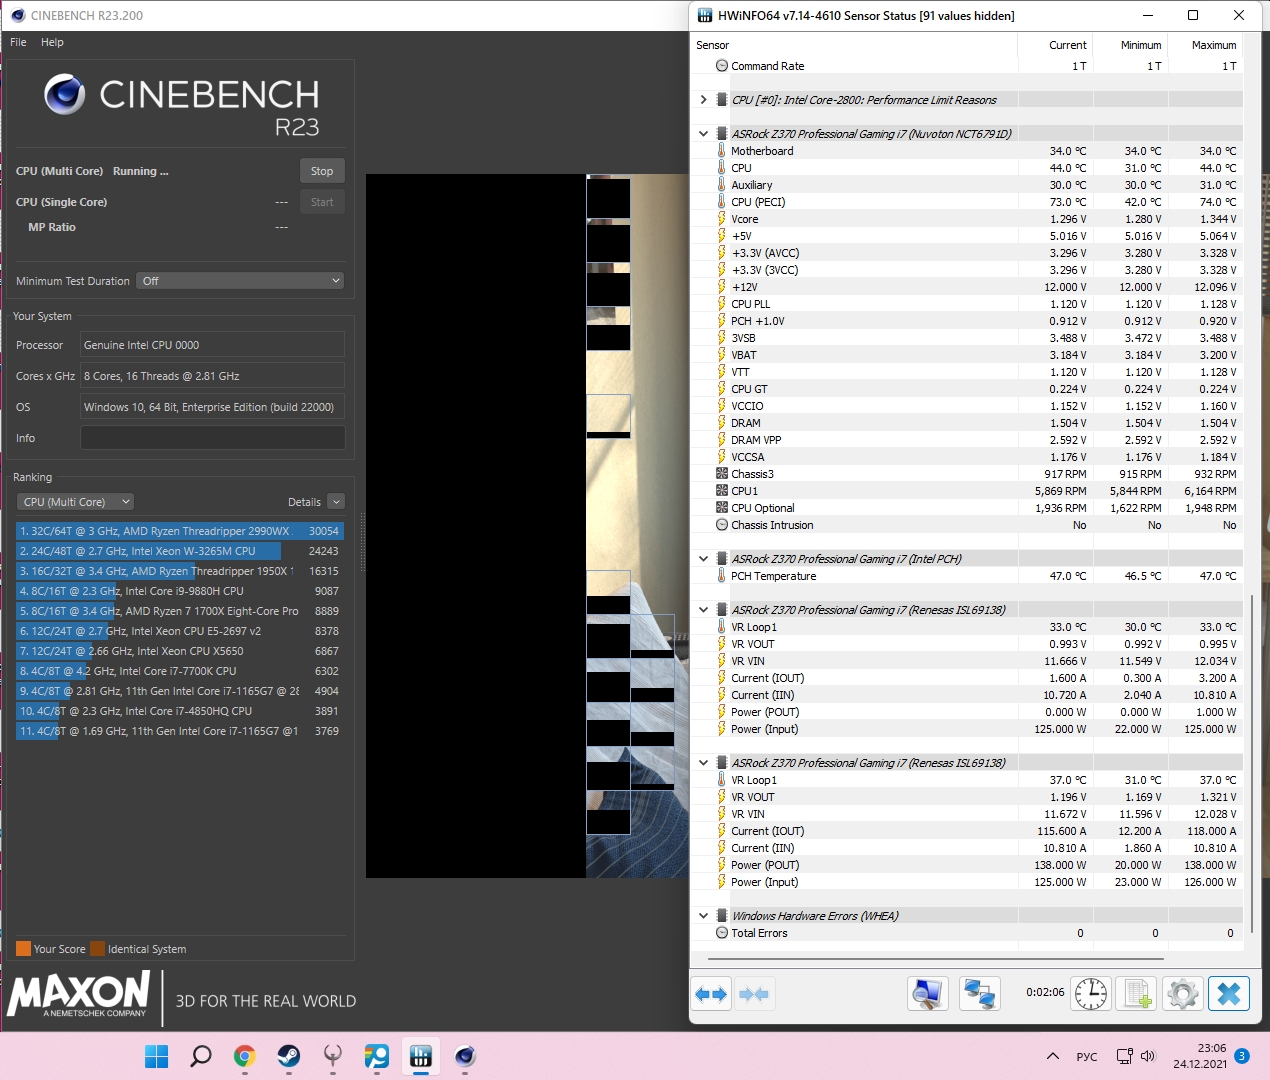
Task: Click Motherboard temperature thermometer icon
Action: (721, 151)
